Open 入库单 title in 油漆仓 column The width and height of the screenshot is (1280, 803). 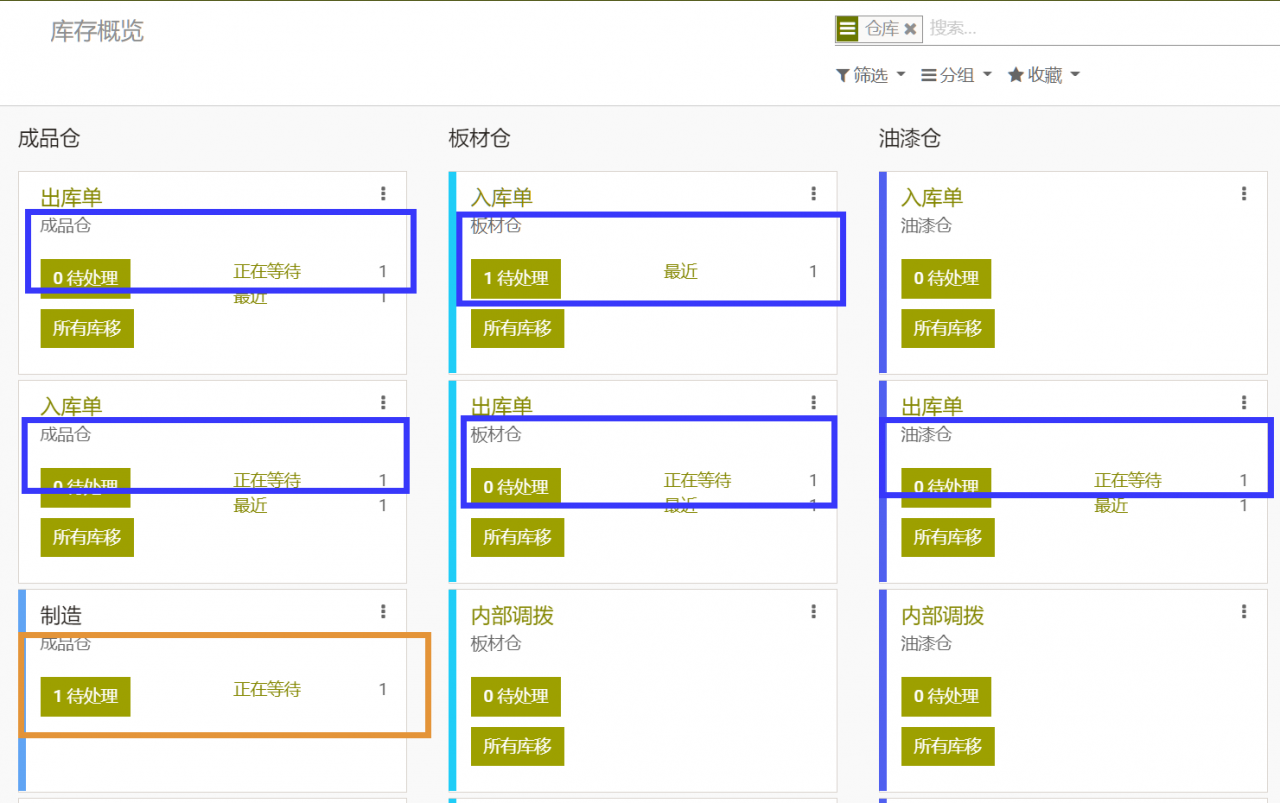(x=932, y=198)
